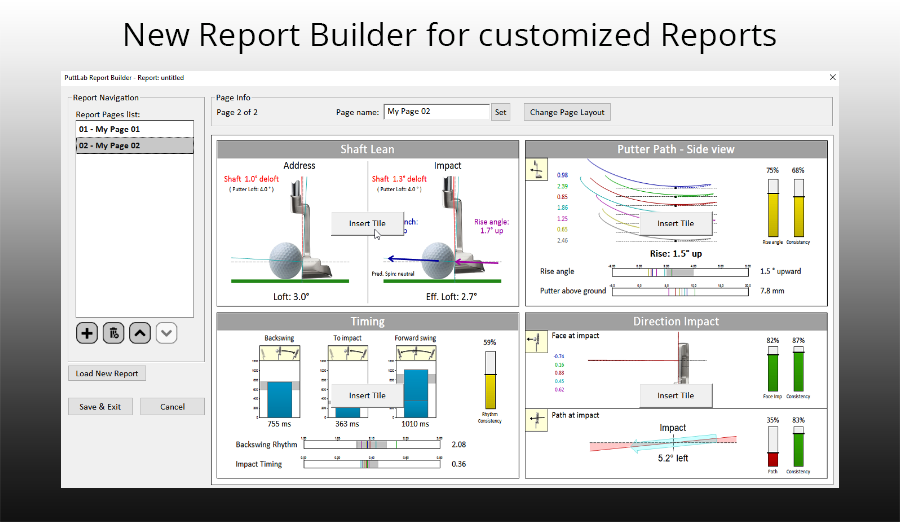The height and width of the screenshot is (522, 900).
Task: Select page 02 - My Page 02
Action: tap(134, 145)
